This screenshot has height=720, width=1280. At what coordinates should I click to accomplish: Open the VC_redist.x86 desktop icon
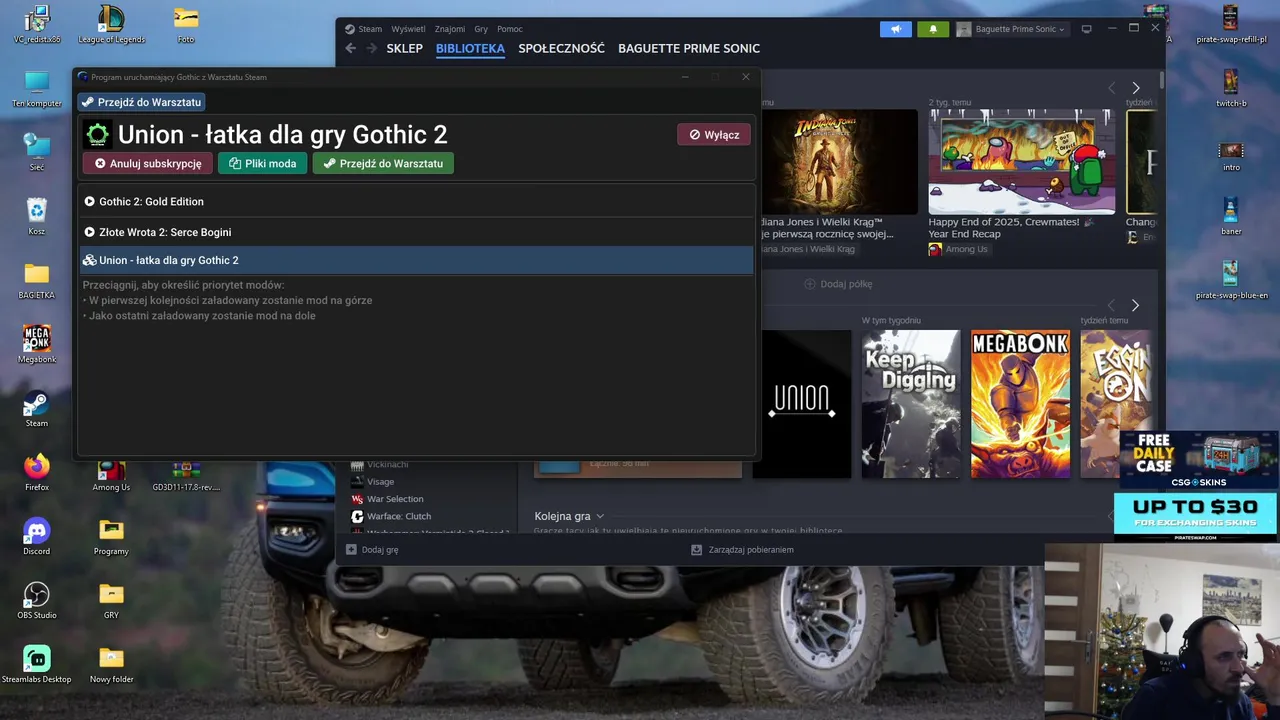click(37, 25)
